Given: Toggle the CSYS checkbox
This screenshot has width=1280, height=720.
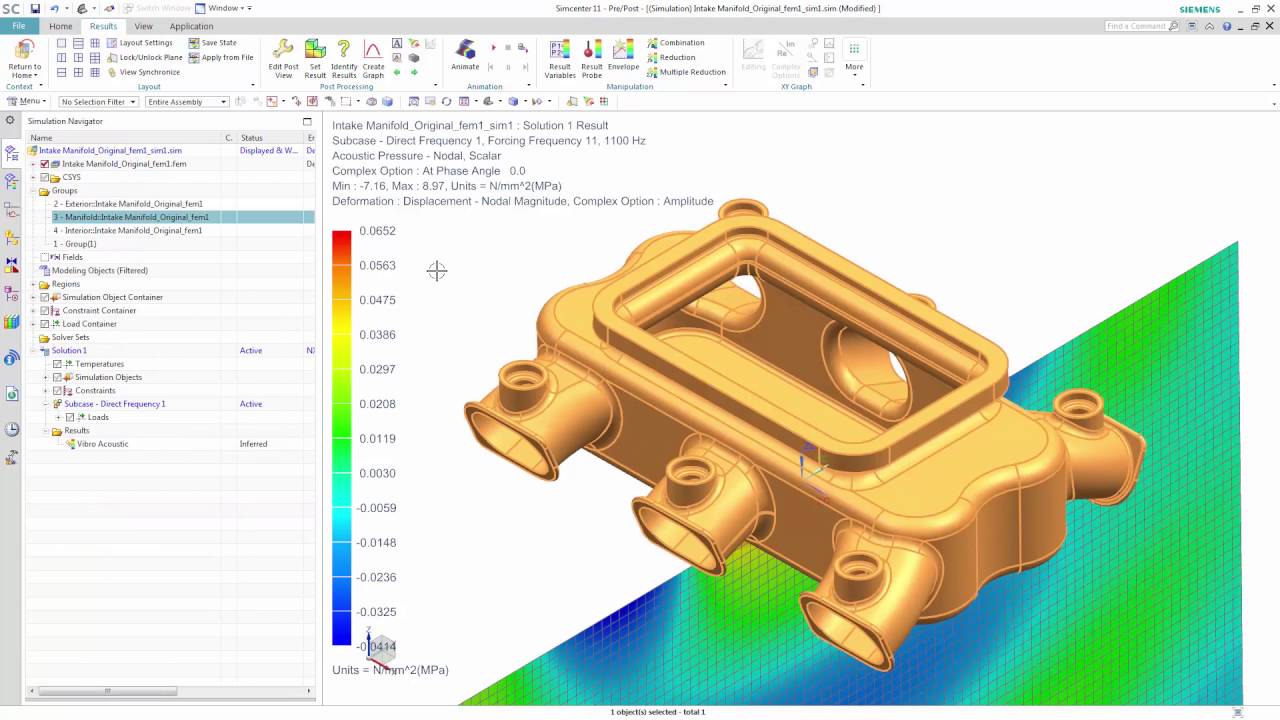Looking at the screenshot, I should (x=44, y=177).
